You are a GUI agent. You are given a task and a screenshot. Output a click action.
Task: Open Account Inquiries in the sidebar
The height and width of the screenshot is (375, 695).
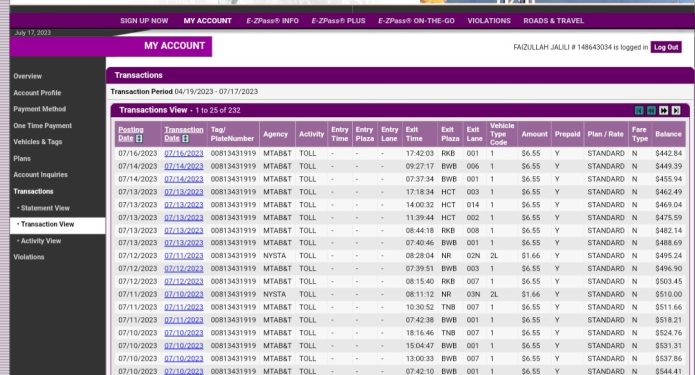coord(40,175)
